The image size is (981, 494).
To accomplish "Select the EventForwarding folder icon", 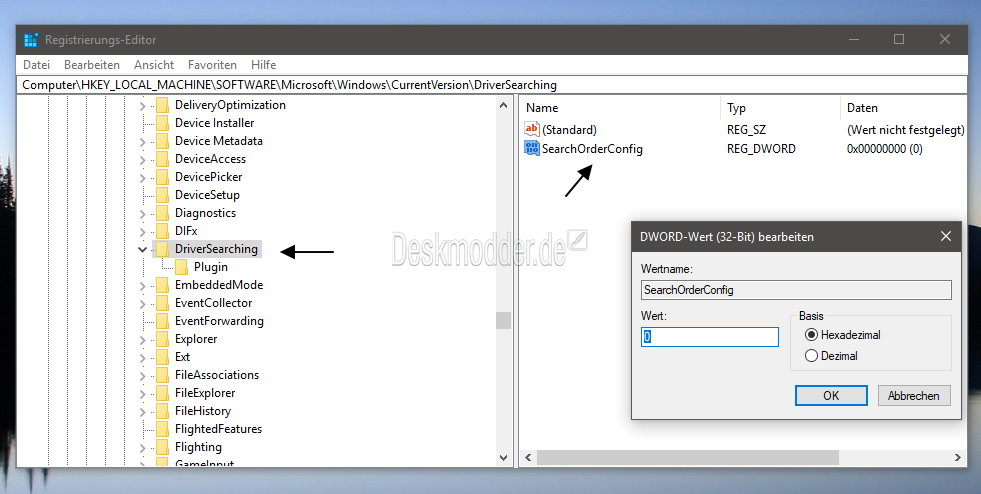I will tap(162, 321).
